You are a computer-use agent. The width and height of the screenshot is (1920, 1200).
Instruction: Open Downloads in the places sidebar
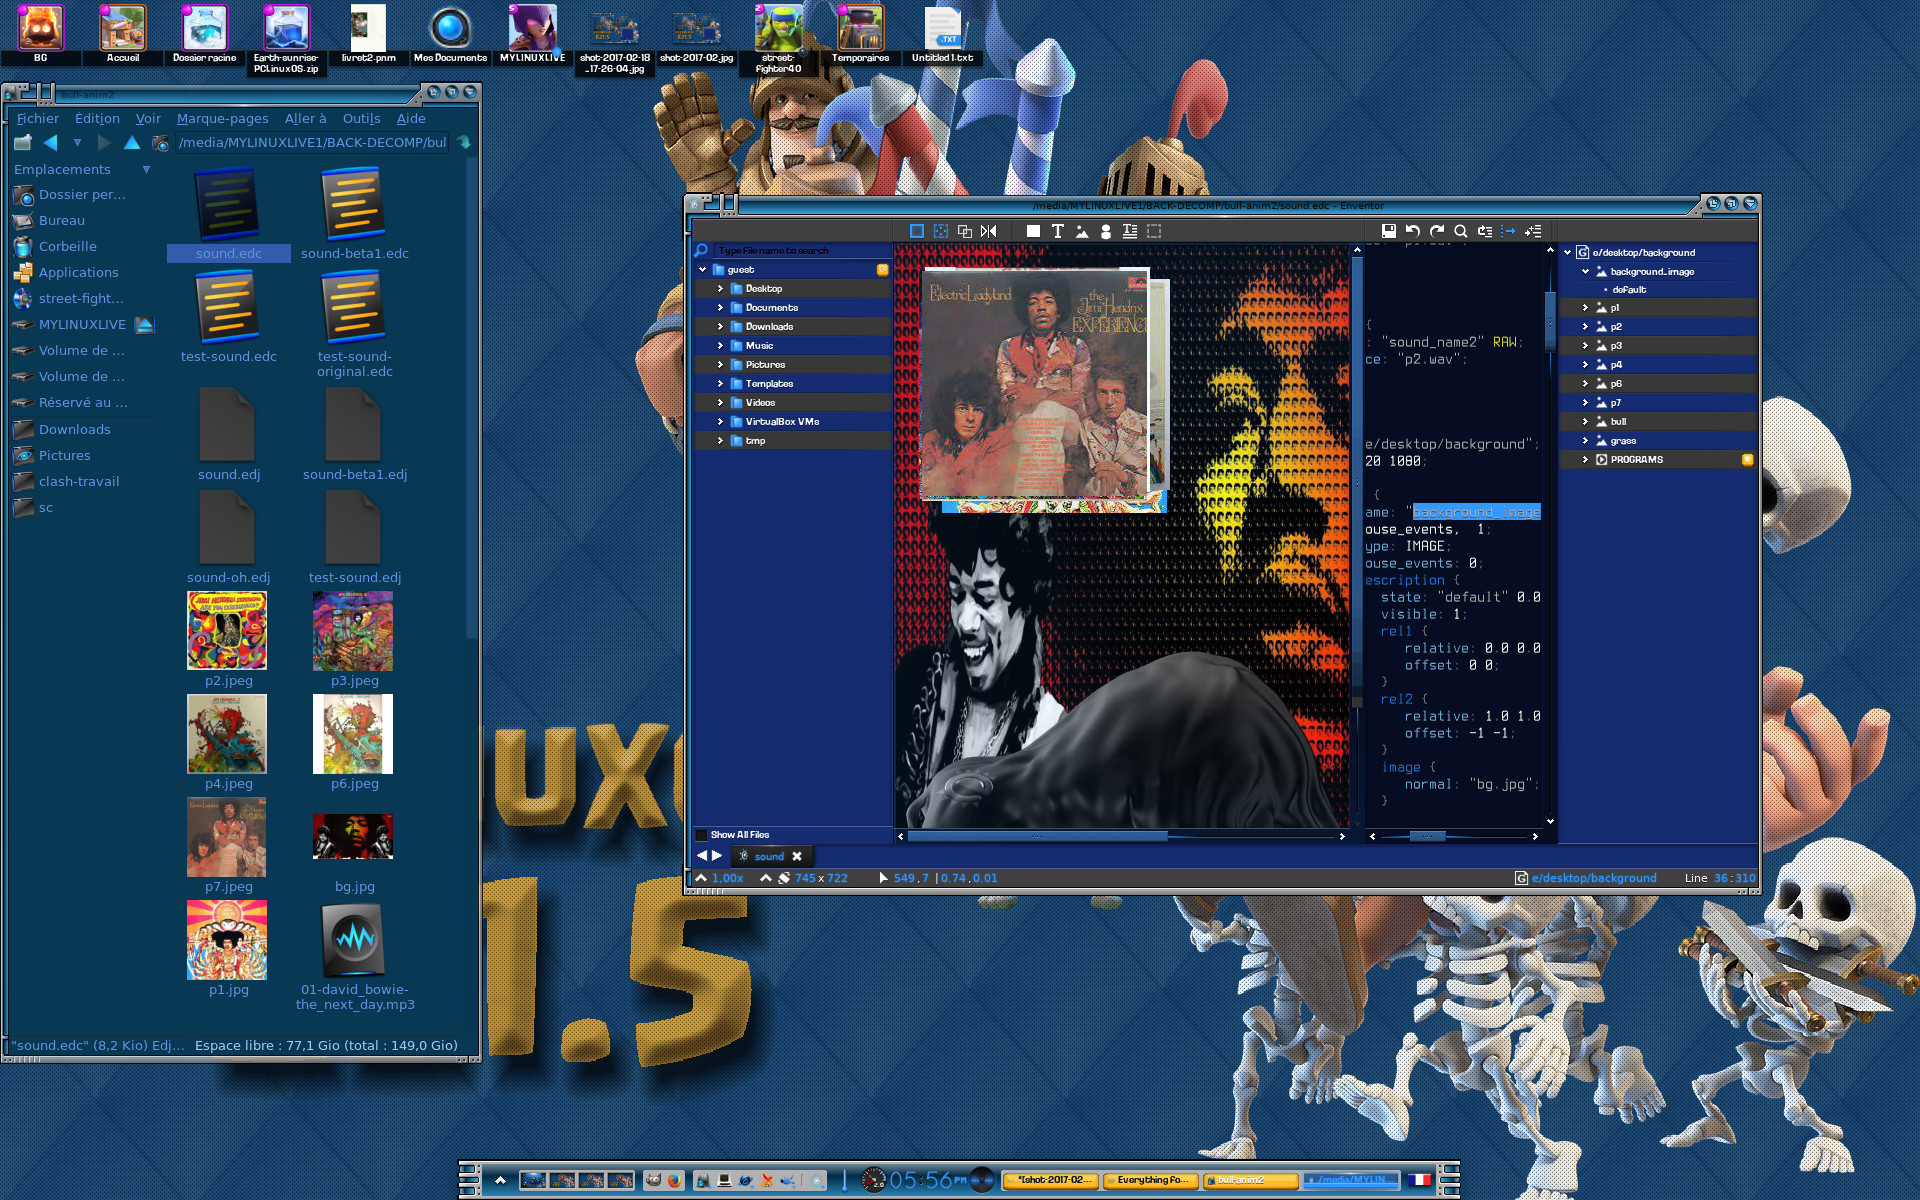click(75, 429)
